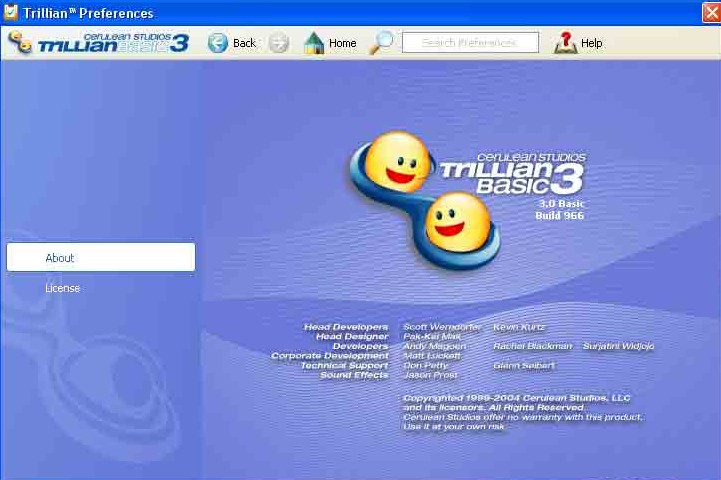This screenshot has height=480, width=721.
Task: Click the name 'Rachel Blackman'
Action: (x=533, y=346)
